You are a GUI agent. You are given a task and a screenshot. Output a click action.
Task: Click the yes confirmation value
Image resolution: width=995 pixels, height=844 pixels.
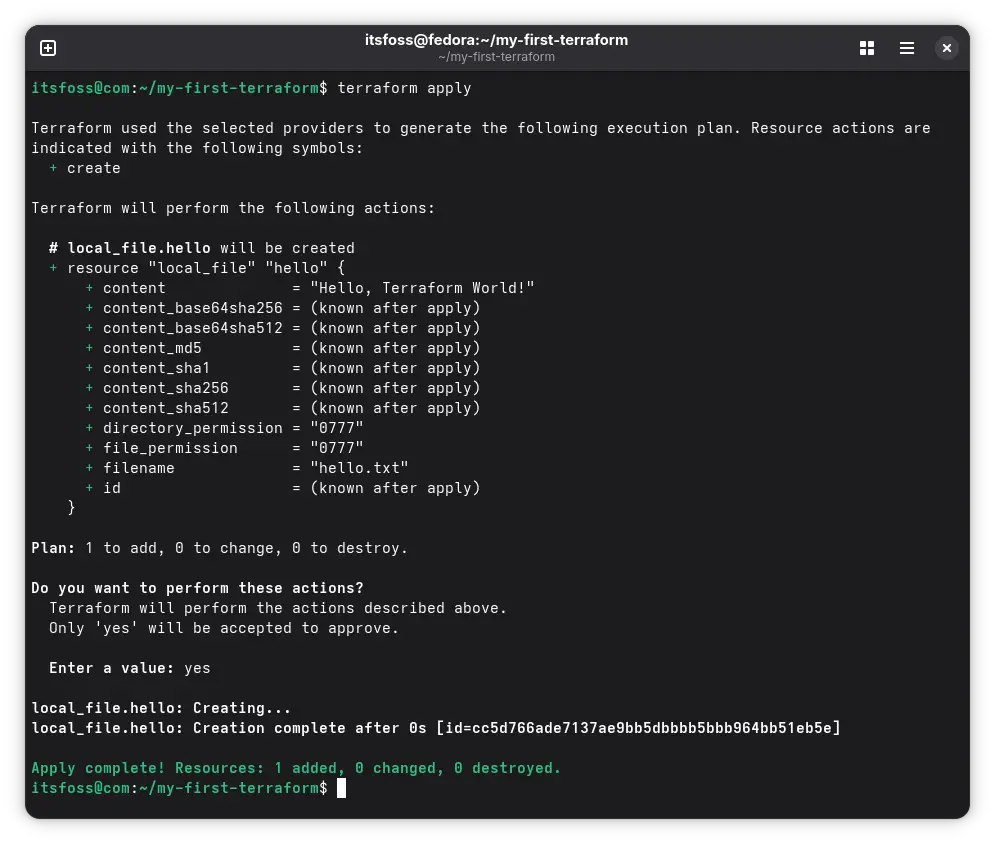(196, 668)
